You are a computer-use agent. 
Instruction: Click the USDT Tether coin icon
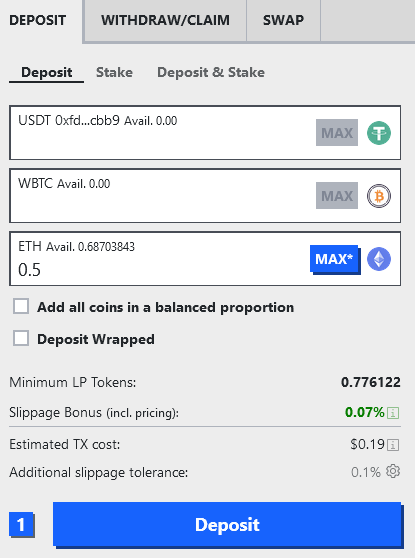click(379, 133)
